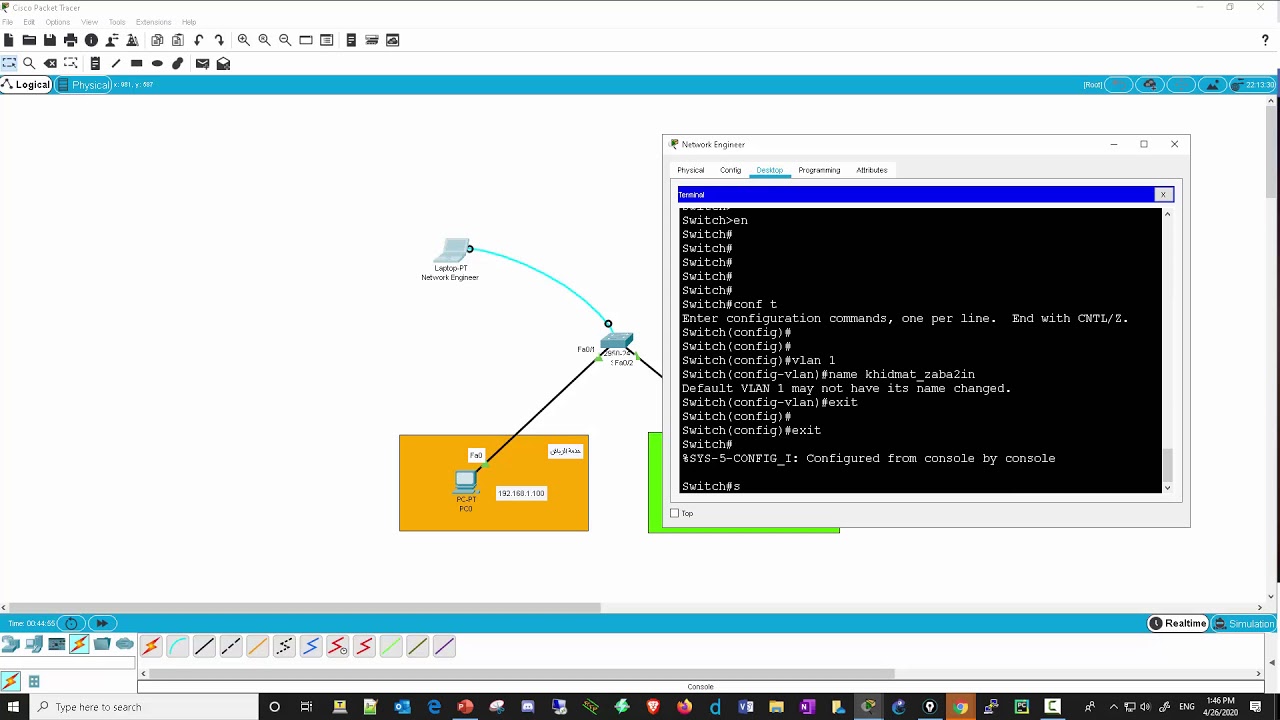
Task: Redo the action in the toolbar
Action: coord(219,40)
